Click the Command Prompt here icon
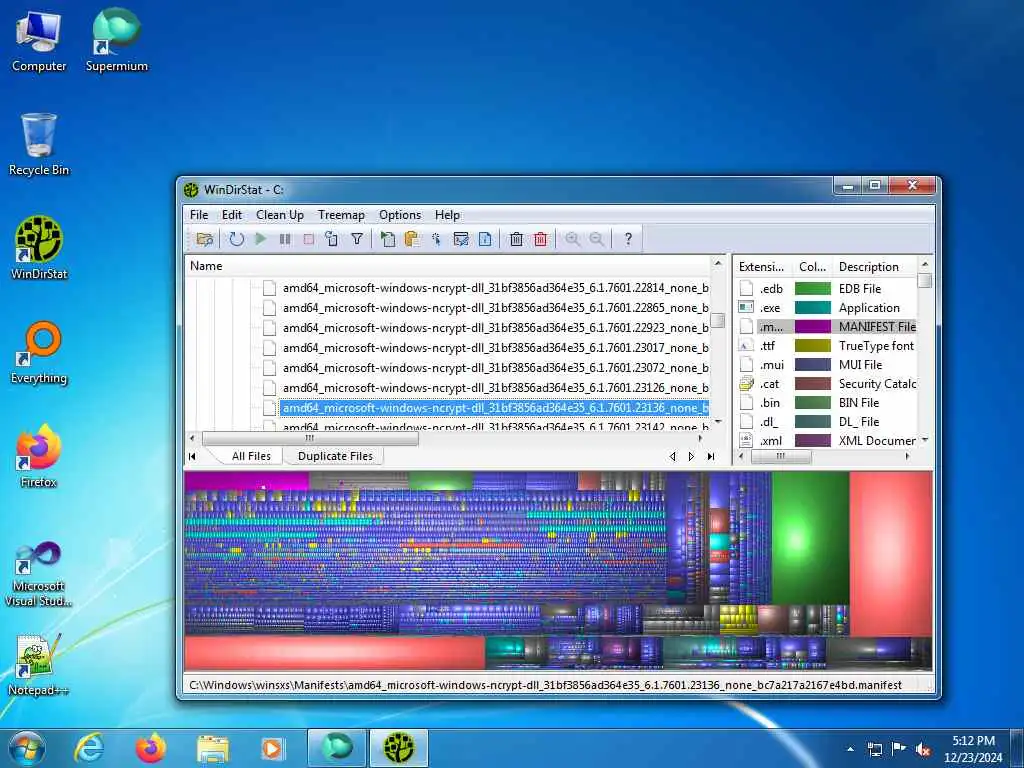 coord(461,239)
